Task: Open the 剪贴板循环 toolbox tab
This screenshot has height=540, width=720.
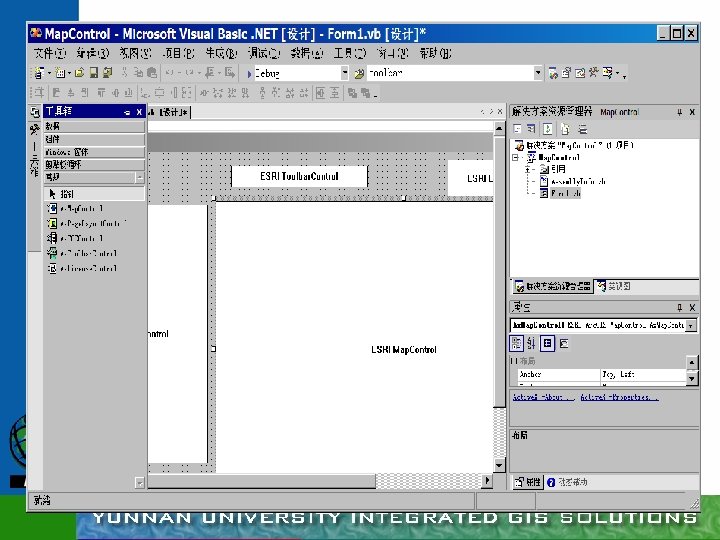Action: 94,164
